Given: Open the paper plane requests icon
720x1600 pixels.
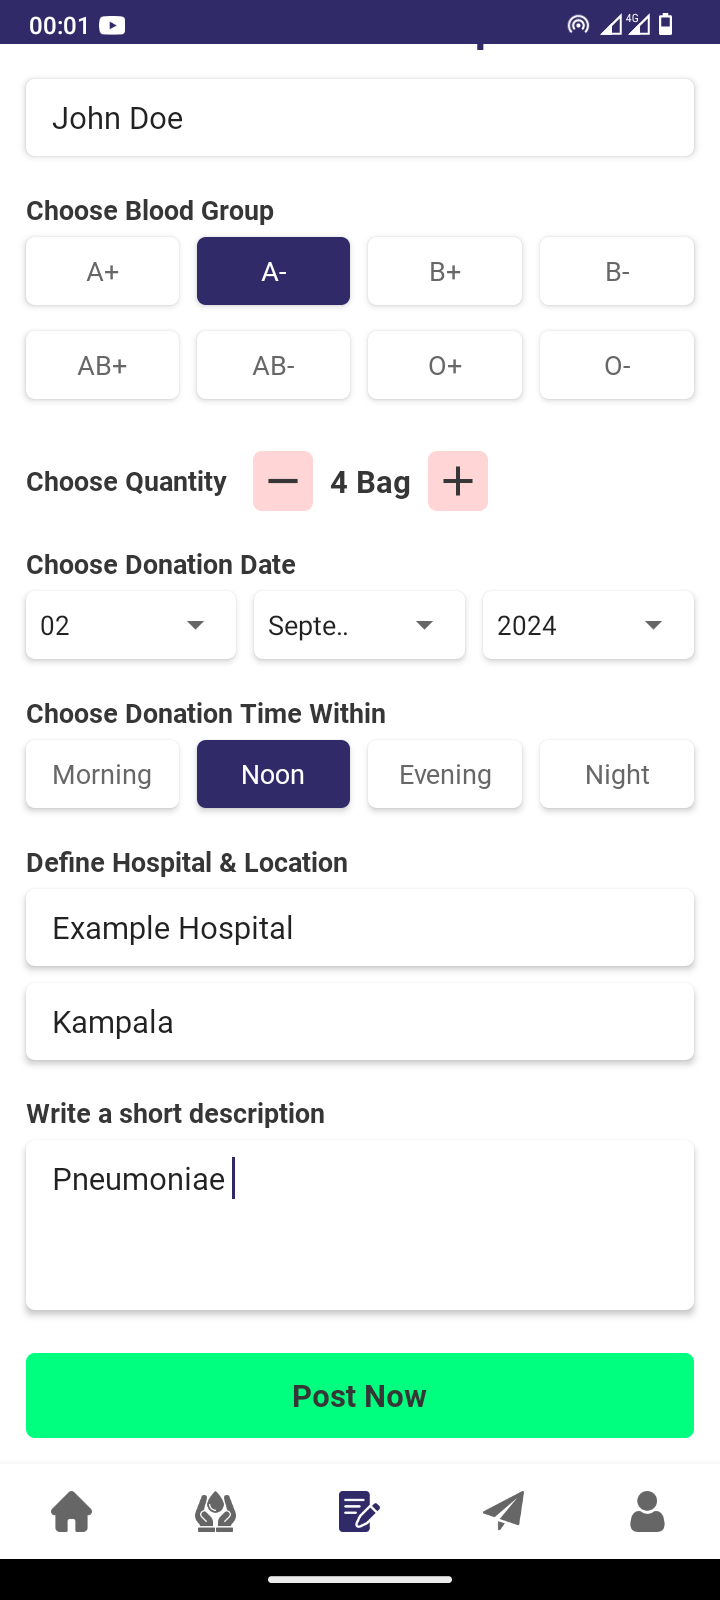Looking at the screenshot, I should click(504, 1511).
